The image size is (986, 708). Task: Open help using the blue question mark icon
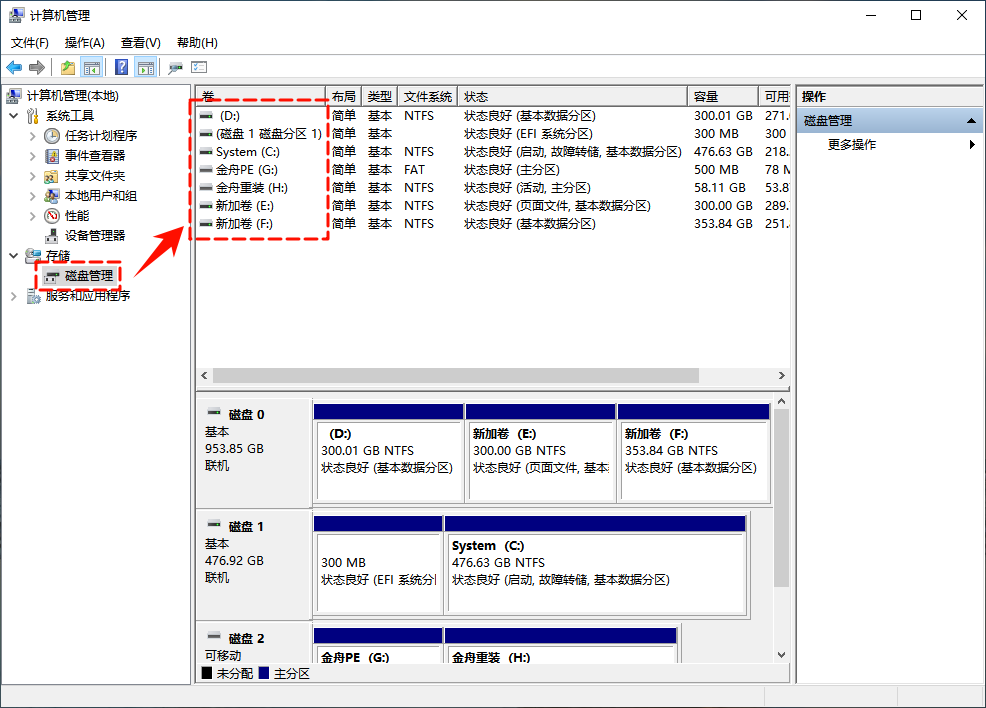point(122,67)
